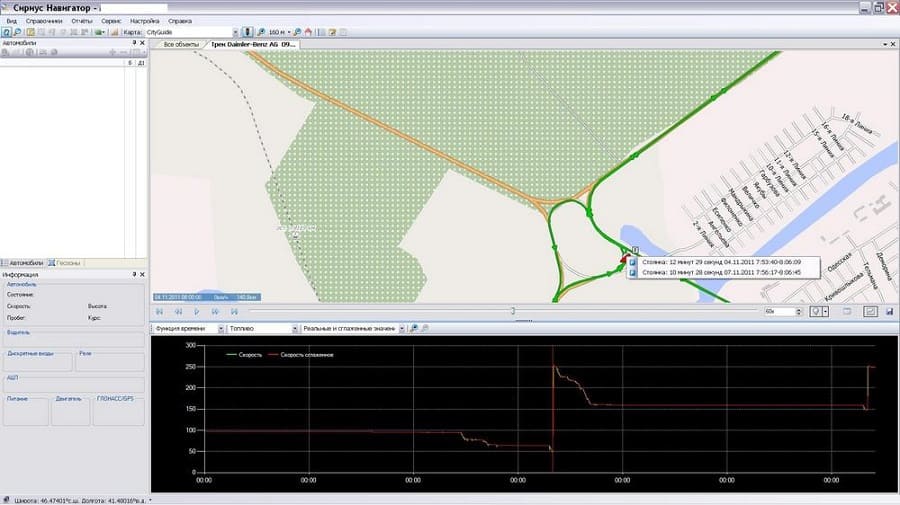Skip to the end of track playback
The width and height of the screenshot is (900, 505).
(x=234, y=312)
